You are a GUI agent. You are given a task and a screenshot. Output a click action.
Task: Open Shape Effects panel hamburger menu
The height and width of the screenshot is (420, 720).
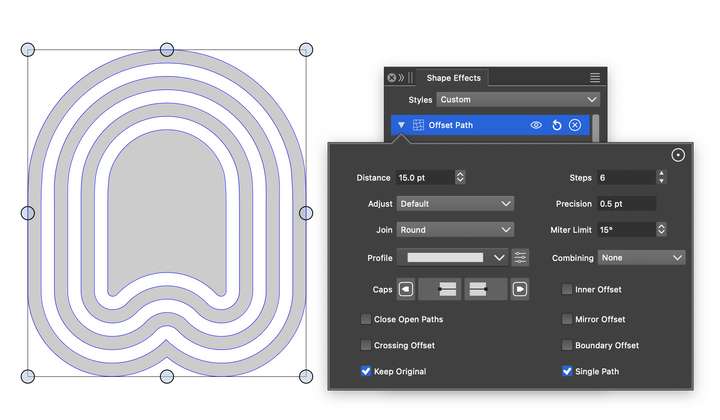point(595,78)
